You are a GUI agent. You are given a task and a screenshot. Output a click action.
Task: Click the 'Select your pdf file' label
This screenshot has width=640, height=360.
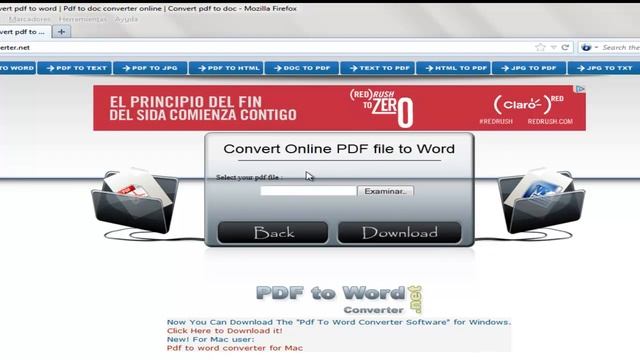(249, 178)
